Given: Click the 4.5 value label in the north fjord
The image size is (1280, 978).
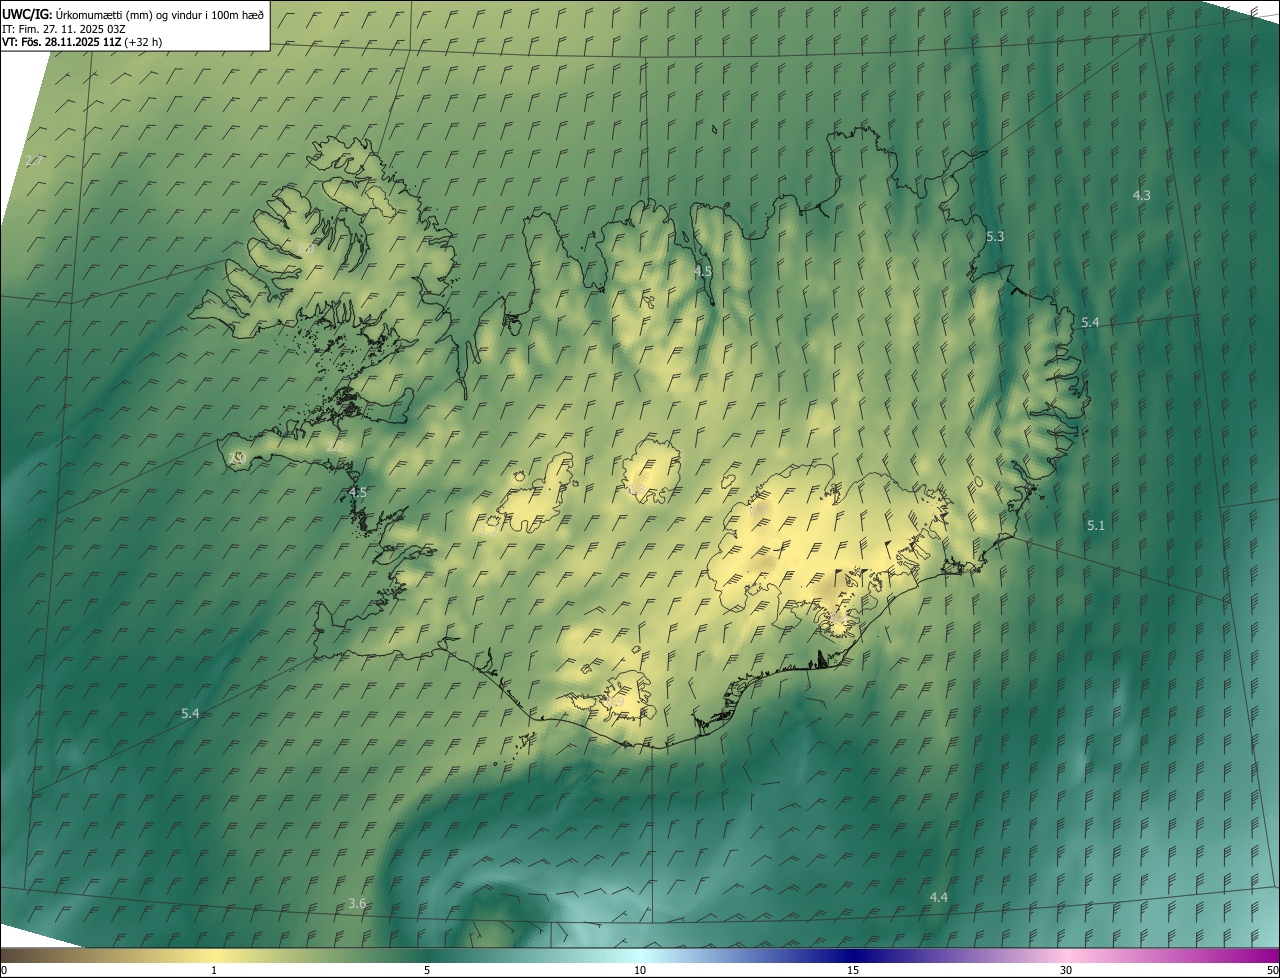Looking at the screenshot, I should pos(703,271).
